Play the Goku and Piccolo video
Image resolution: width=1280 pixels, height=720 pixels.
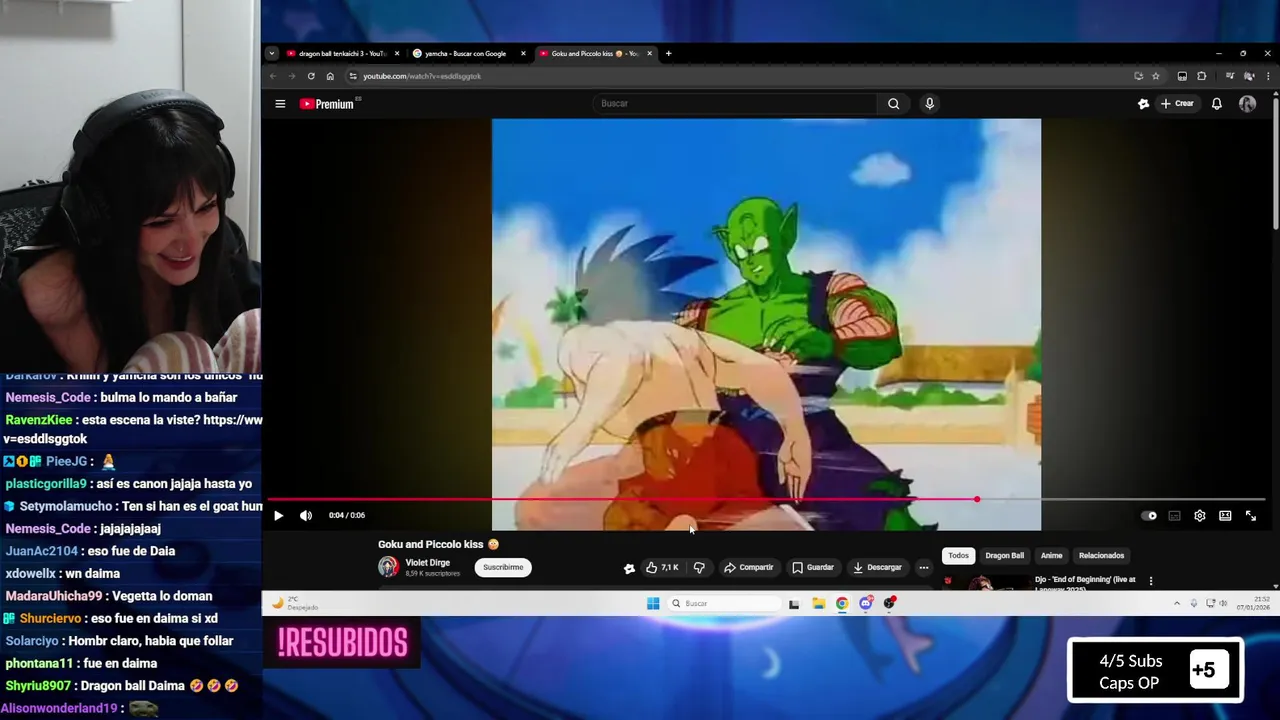(x=278, y=516)
